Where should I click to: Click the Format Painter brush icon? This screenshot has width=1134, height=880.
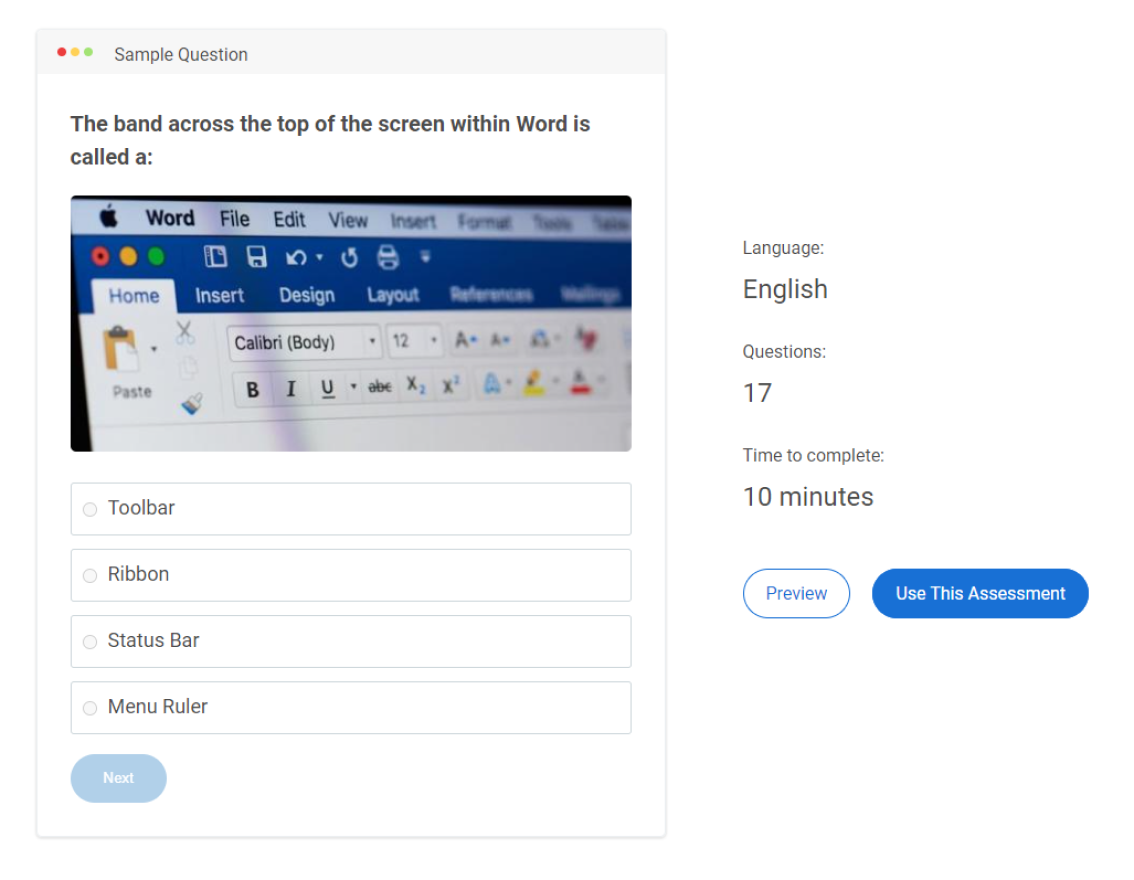coord(191,403)
